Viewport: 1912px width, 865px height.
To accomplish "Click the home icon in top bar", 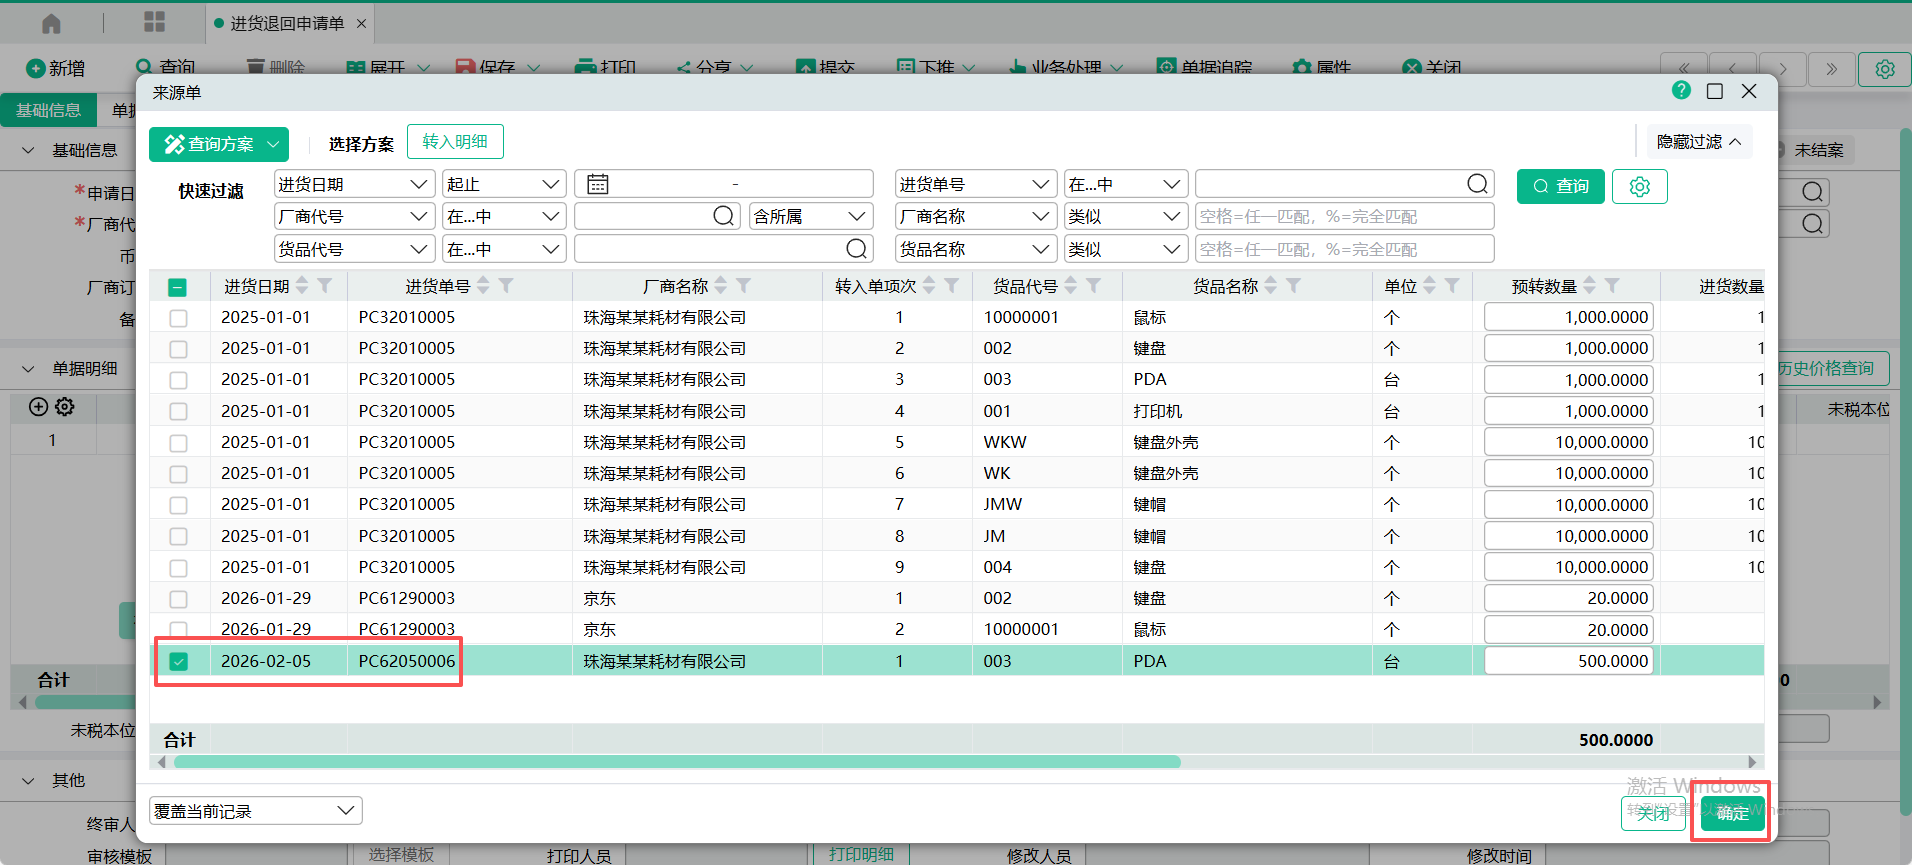I will click(x=51, y=23).
